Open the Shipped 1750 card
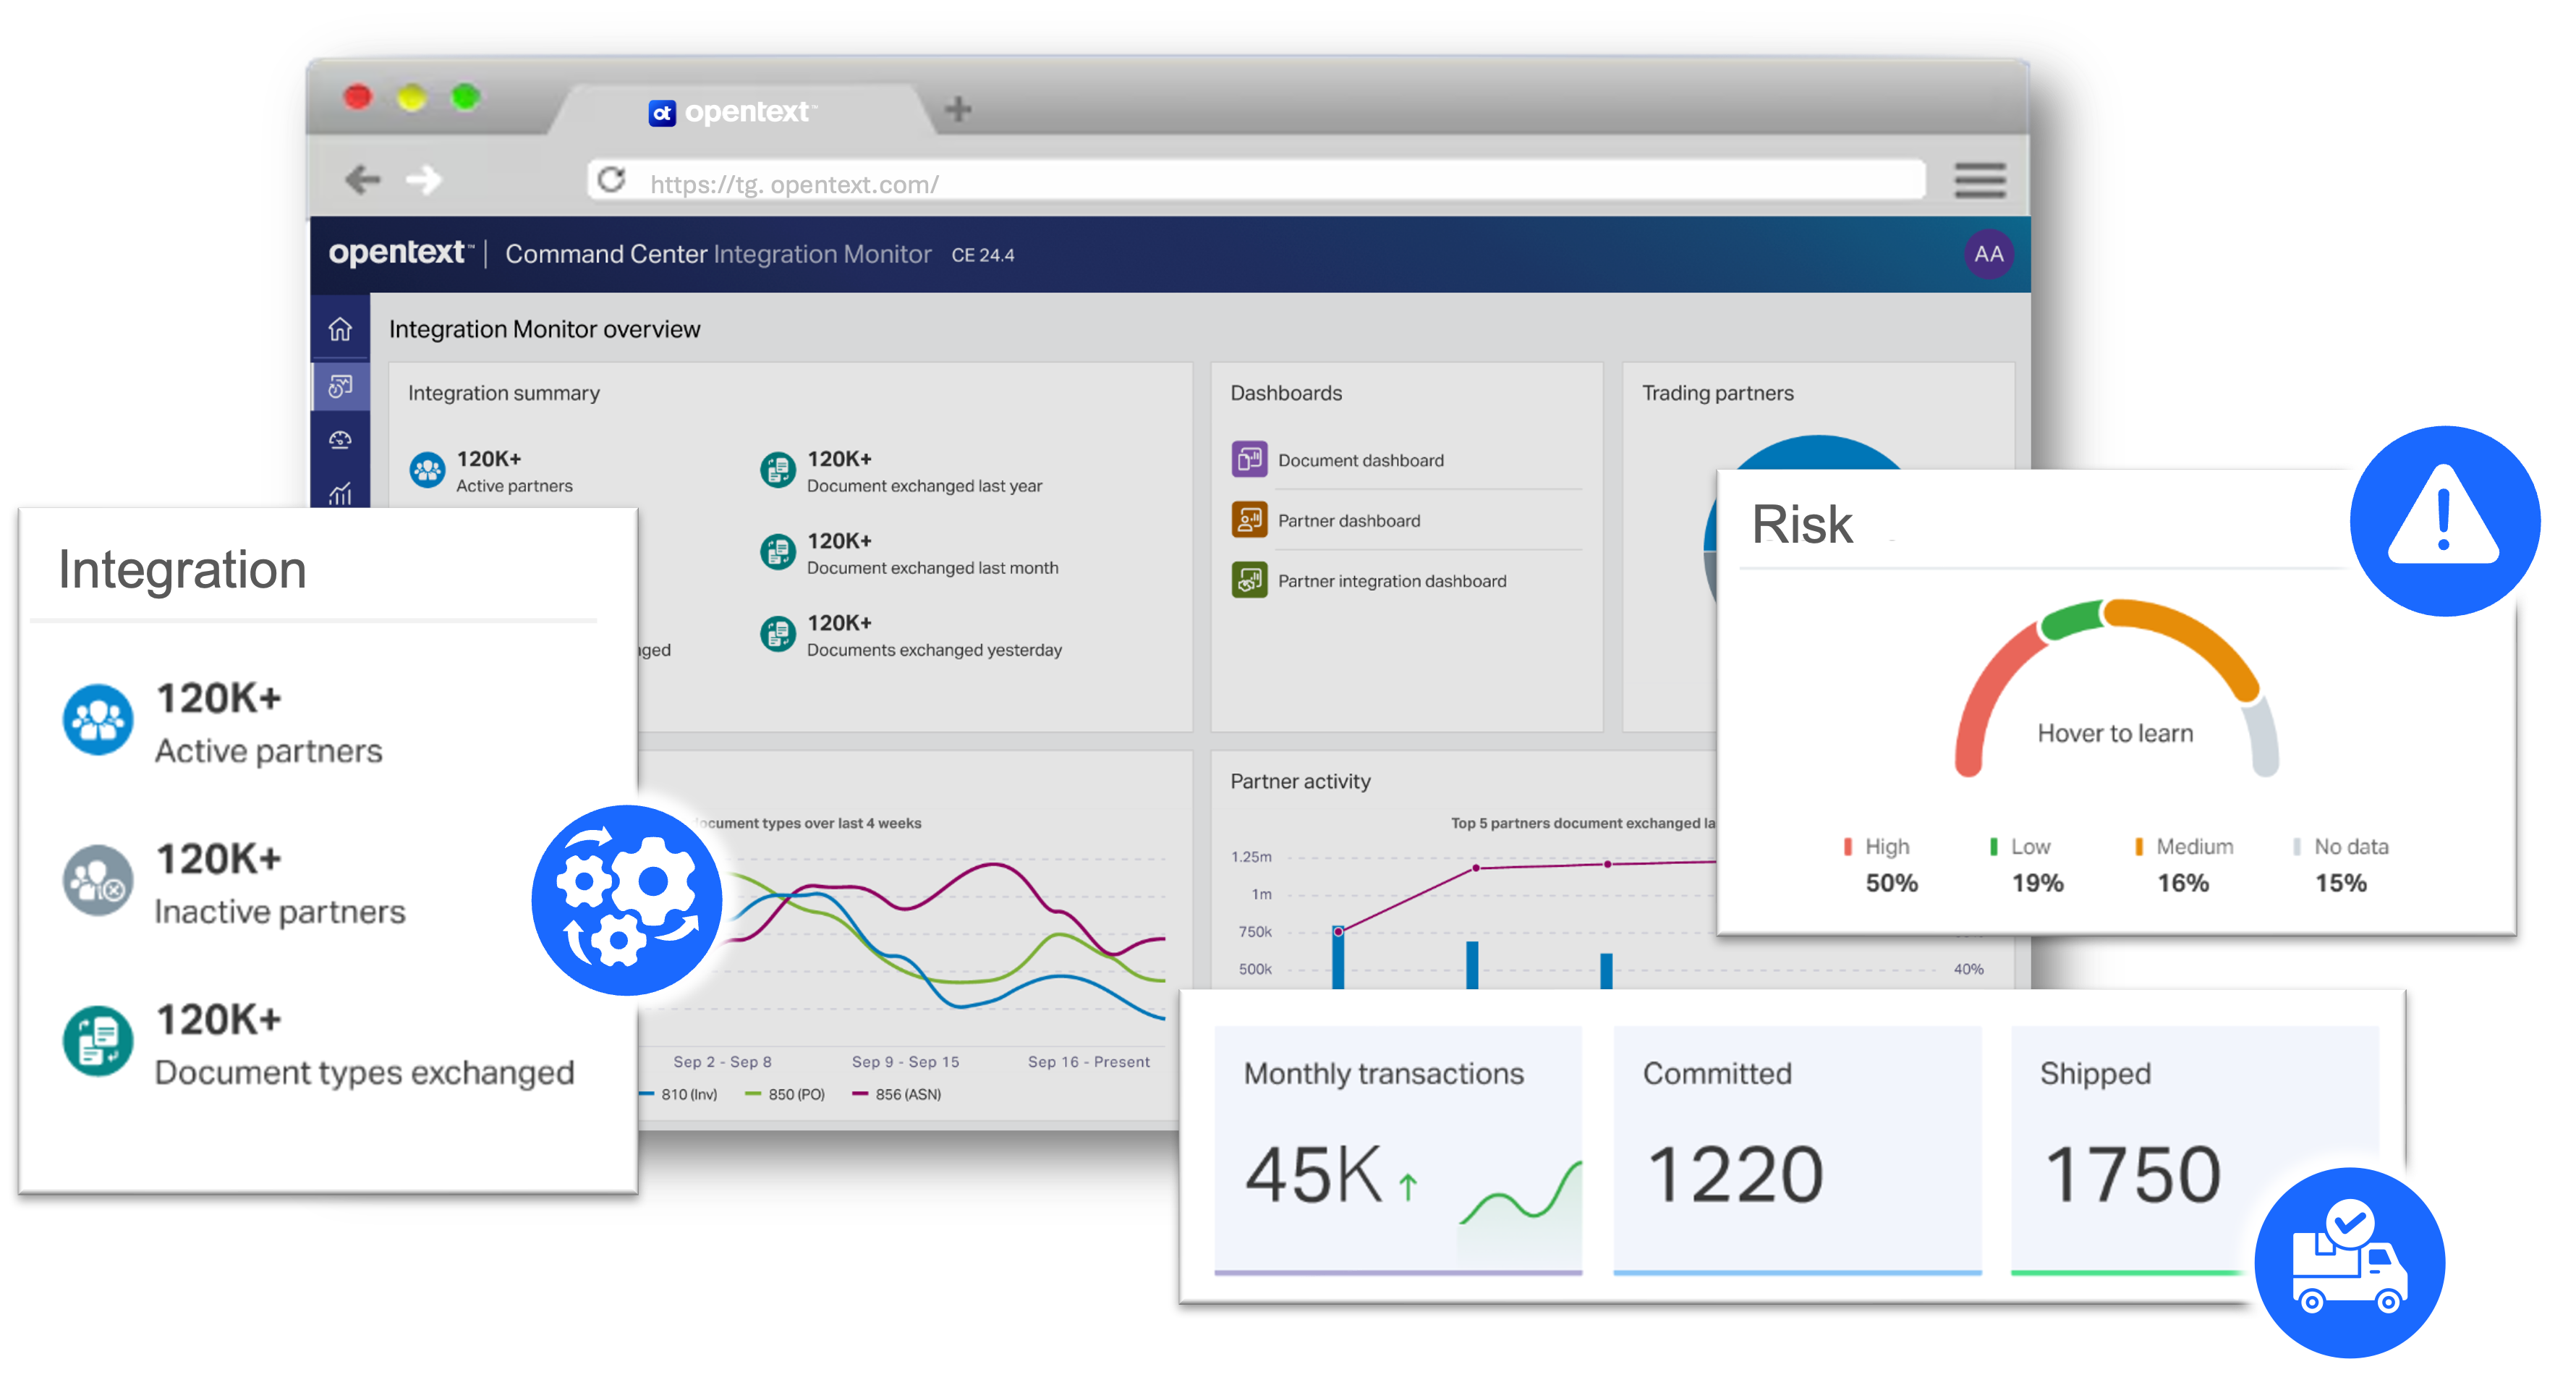 click(2194, 1150)
